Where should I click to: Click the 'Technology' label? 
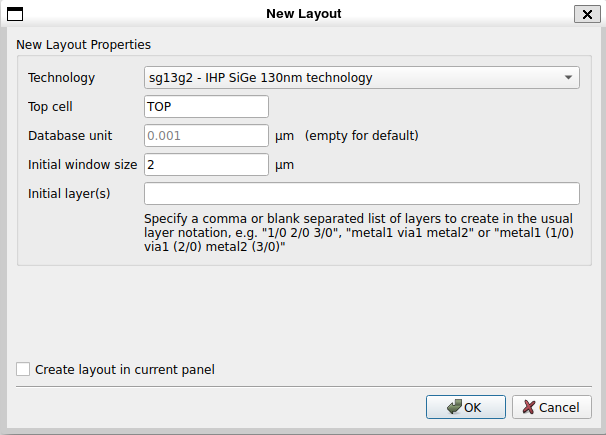[62, 77]
